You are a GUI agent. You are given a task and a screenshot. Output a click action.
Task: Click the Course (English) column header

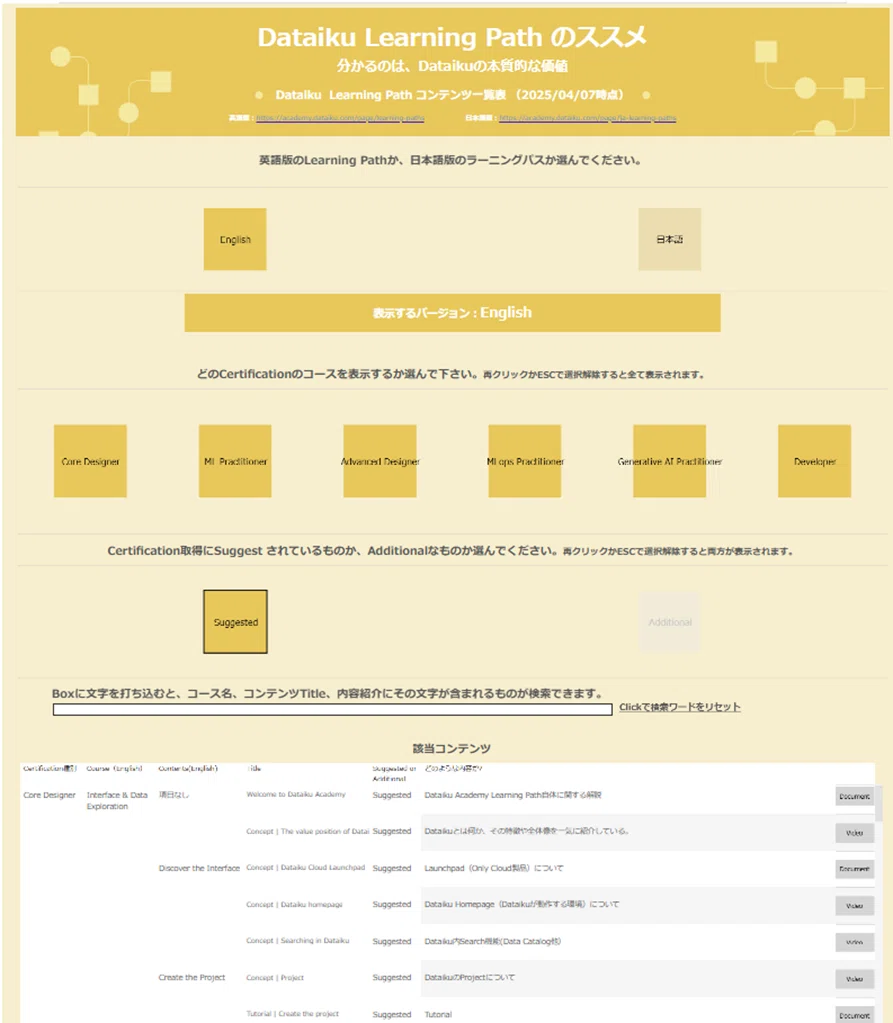[114, 768]
